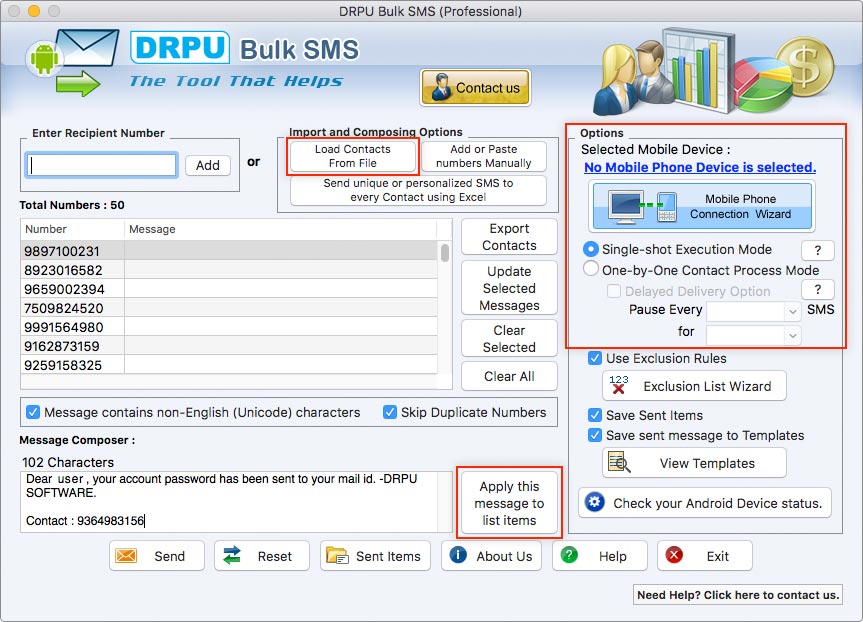Click Send unique personalized SMS using Excel
The image size is (863, 622).
[418, 190]
